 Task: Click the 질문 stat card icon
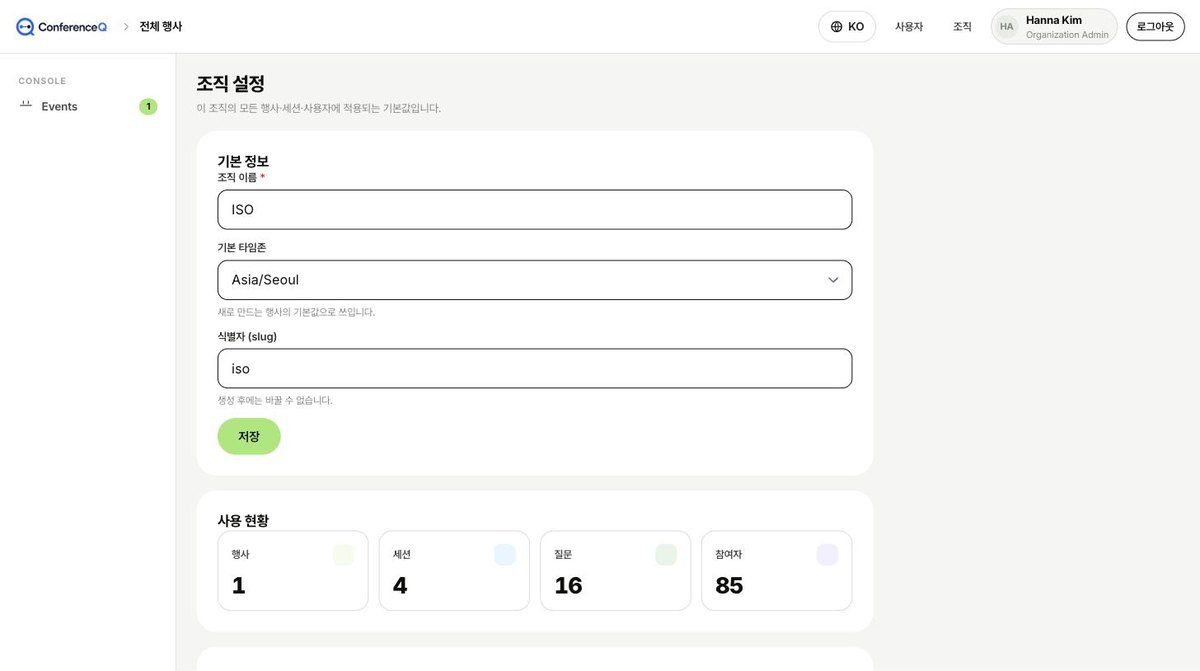(x=666, y=555)
